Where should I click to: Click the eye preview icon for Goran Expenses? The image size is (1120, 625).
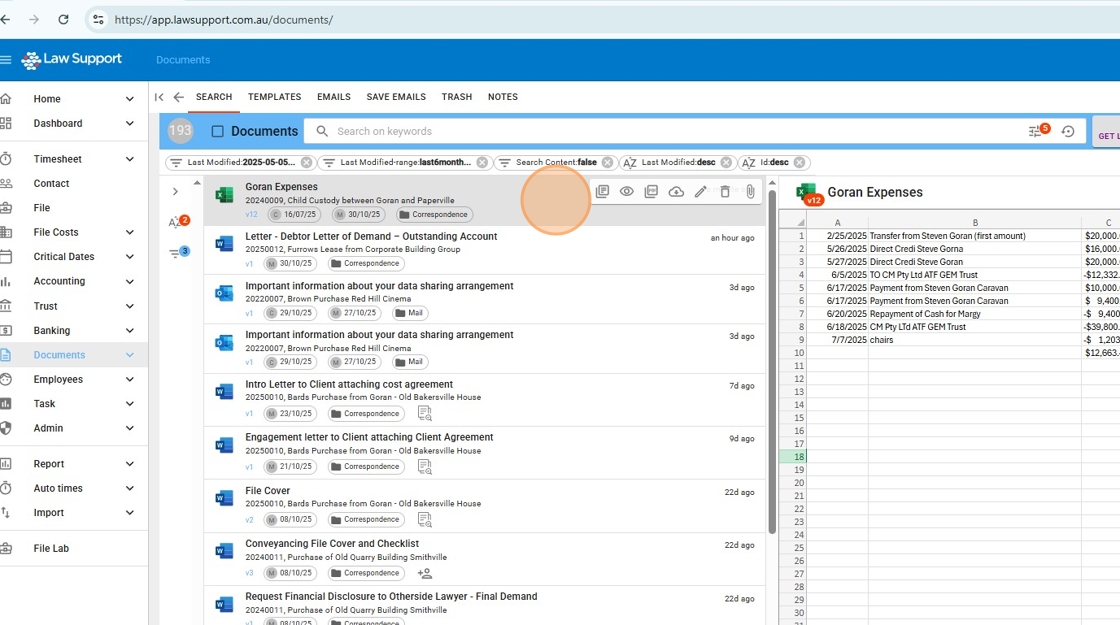[626, 192]
